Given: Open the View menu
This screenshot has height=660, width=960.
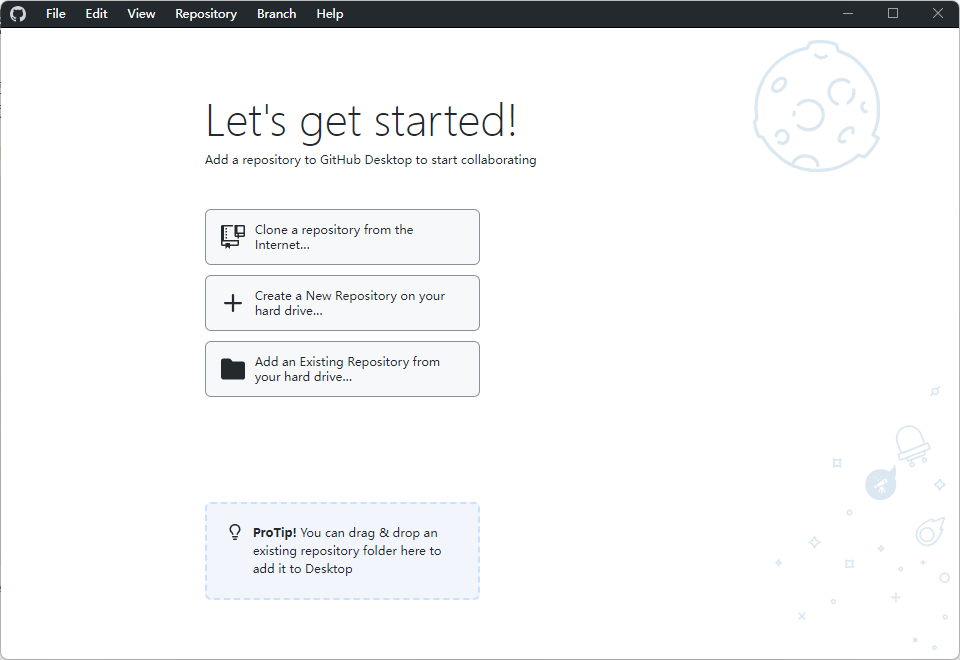Looking at the screenshot, I should pyautogui.click(x=141, y=14).
